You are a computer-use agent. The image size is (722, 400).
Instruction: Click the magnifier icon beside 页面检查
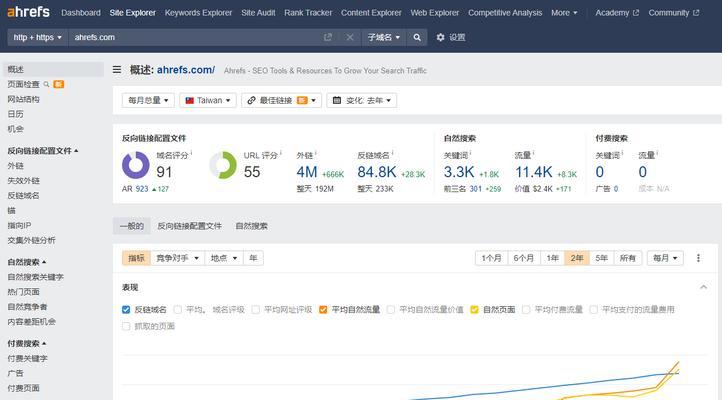pyautogui.click(x=46, y=84)
